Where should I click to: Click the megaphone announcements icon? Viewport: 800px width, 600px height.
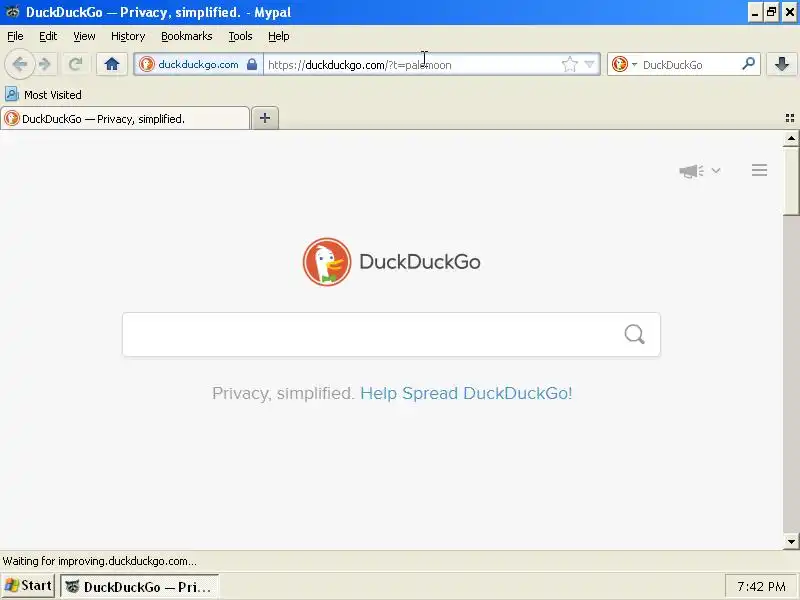691,171
